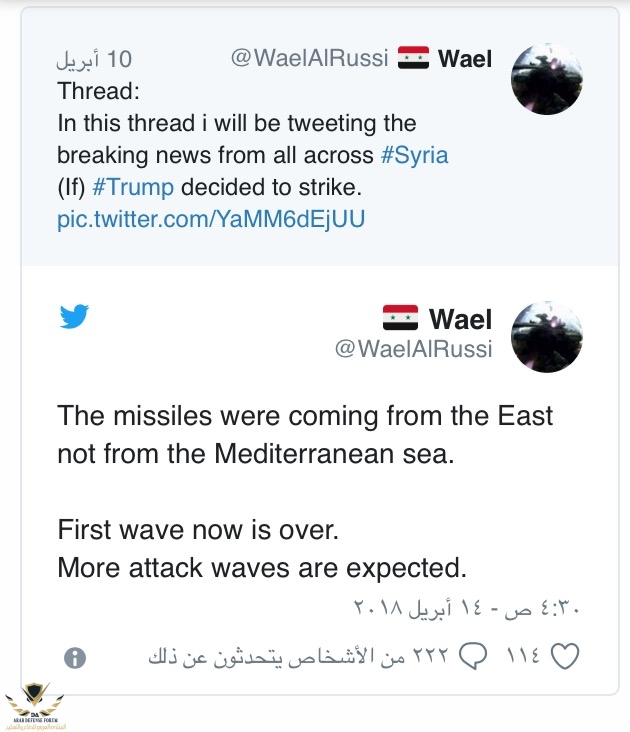Open the Wael display name in the main tweet
The height and width of the screenshot is (732, 630).
pos(461,319)
